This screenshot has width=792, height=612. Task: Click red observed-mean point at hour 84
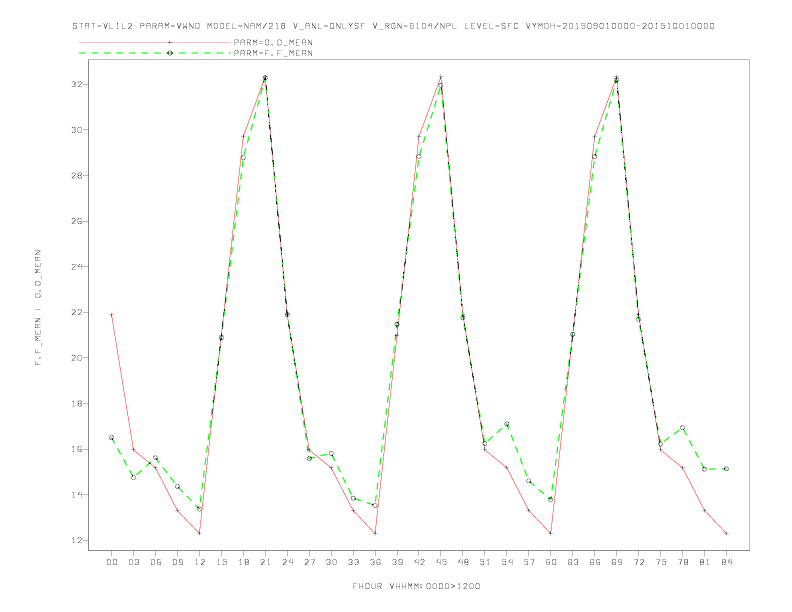click(726, 533)
